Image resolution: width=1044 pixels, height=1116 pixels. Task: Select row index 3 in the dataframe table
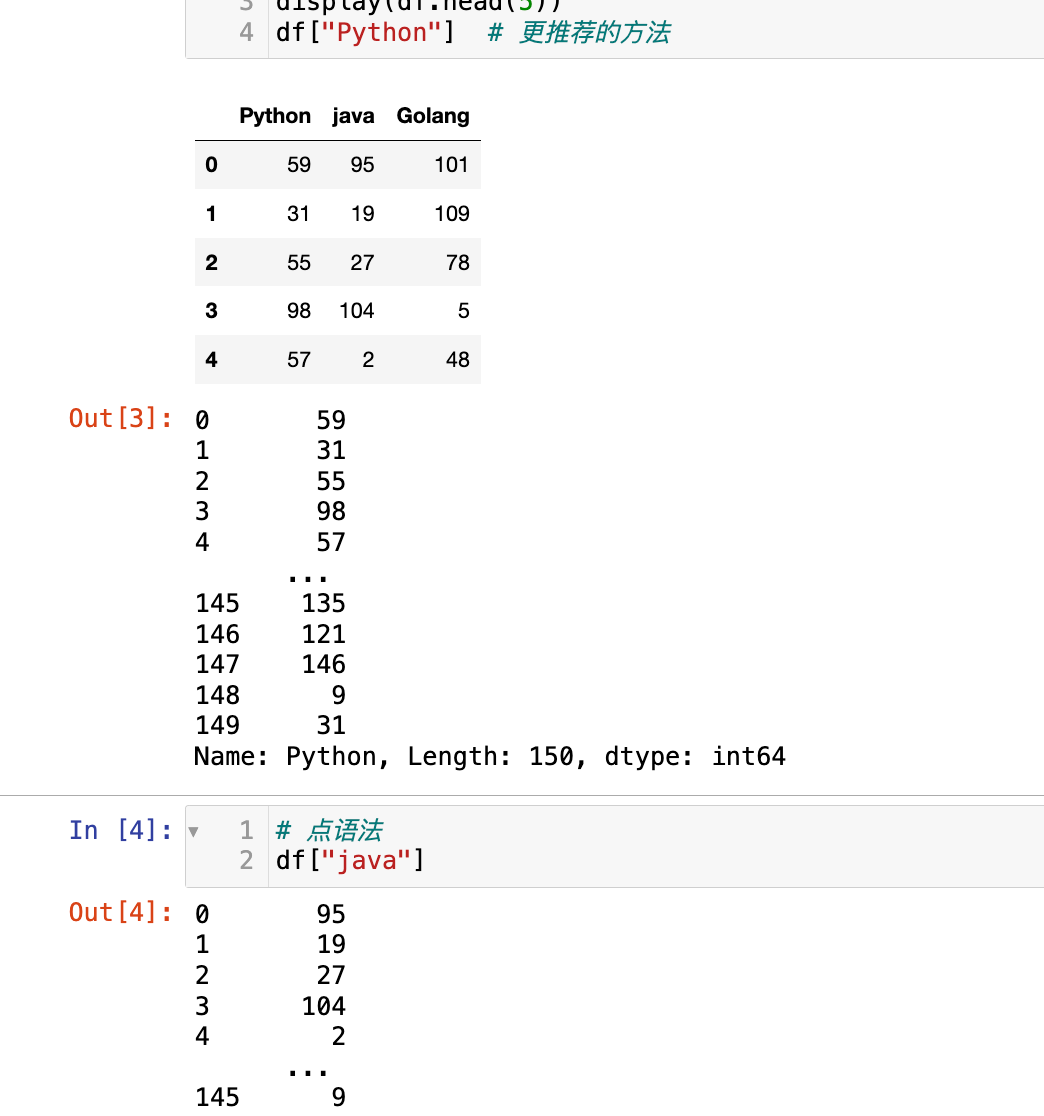(x=211, y=311)
